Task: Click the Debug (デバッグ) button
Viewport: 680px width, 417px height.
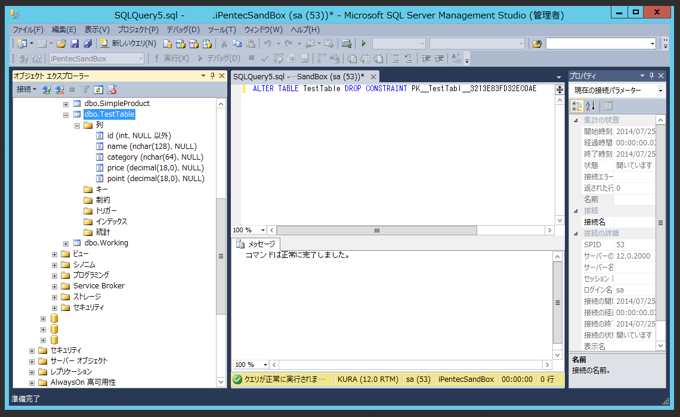Action: point(218,59)
